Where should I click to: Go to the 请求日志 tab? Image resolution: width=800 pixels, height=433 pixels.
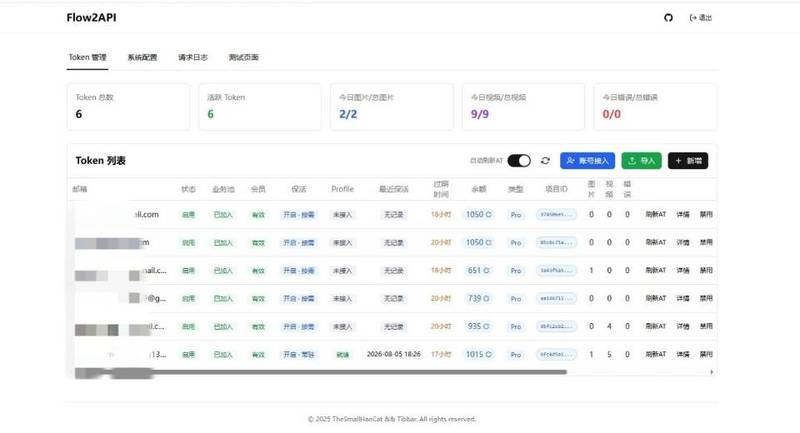pyautogui.click(x=193, y=57)
